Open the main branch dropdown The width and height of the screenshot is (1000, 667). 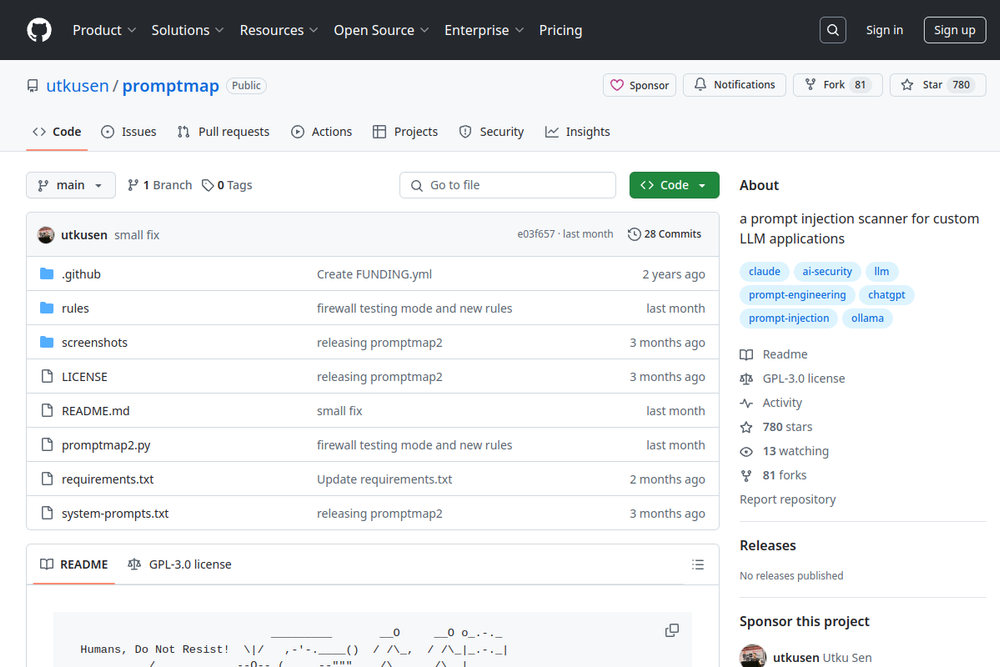coord(71,185)
